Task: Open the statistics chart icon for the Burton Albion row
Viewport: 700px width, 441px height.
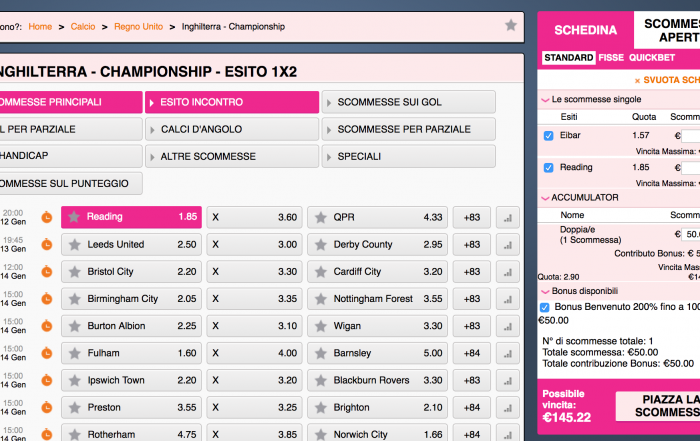Action: (x=508, y=326)
